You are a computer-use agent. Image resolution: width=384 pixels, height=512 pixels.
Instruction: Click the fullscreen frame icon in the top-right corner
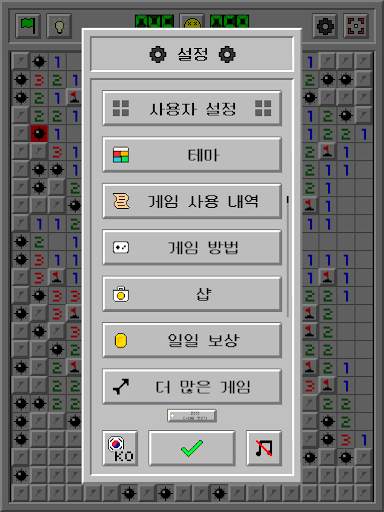click(356, 25)
